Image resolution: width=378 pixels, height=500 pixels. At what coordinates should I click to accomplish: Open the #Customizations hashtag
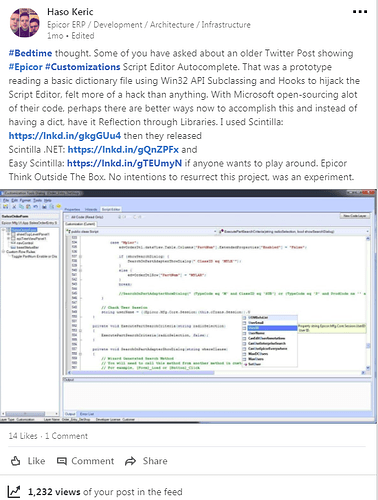pos(83,67)
